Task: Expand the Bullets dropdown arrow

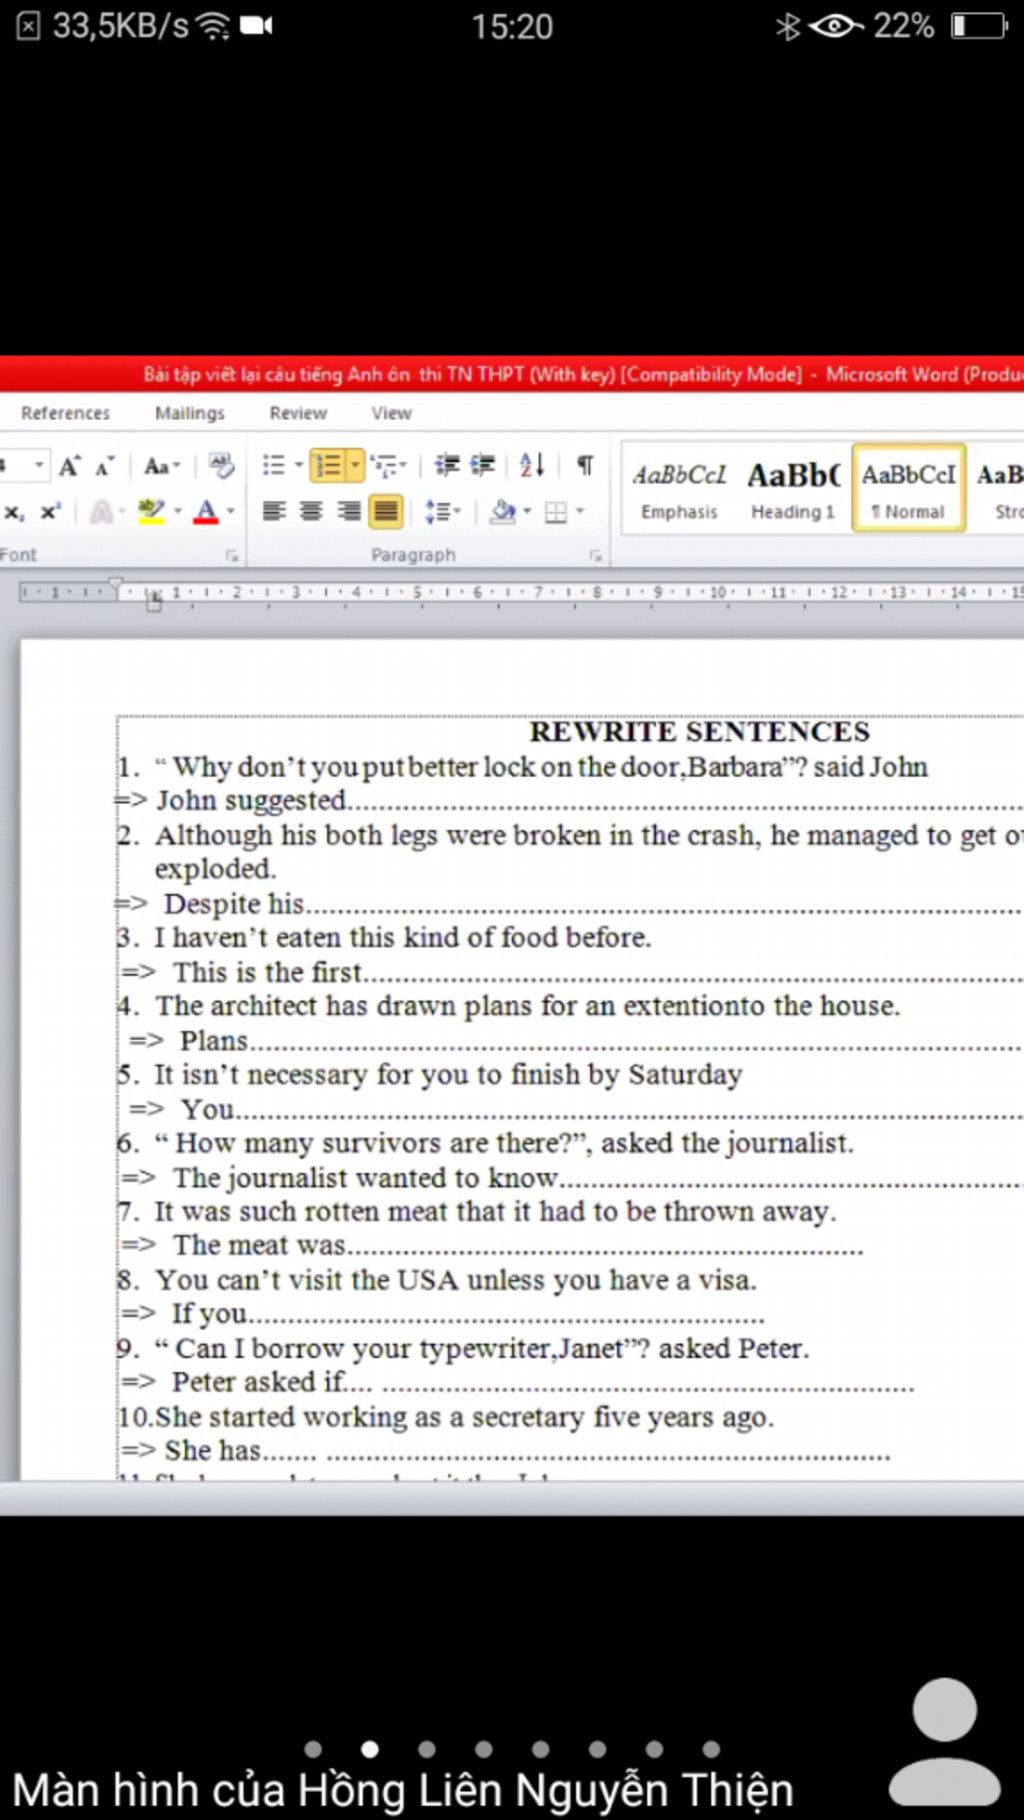Action: click(298, 466)
